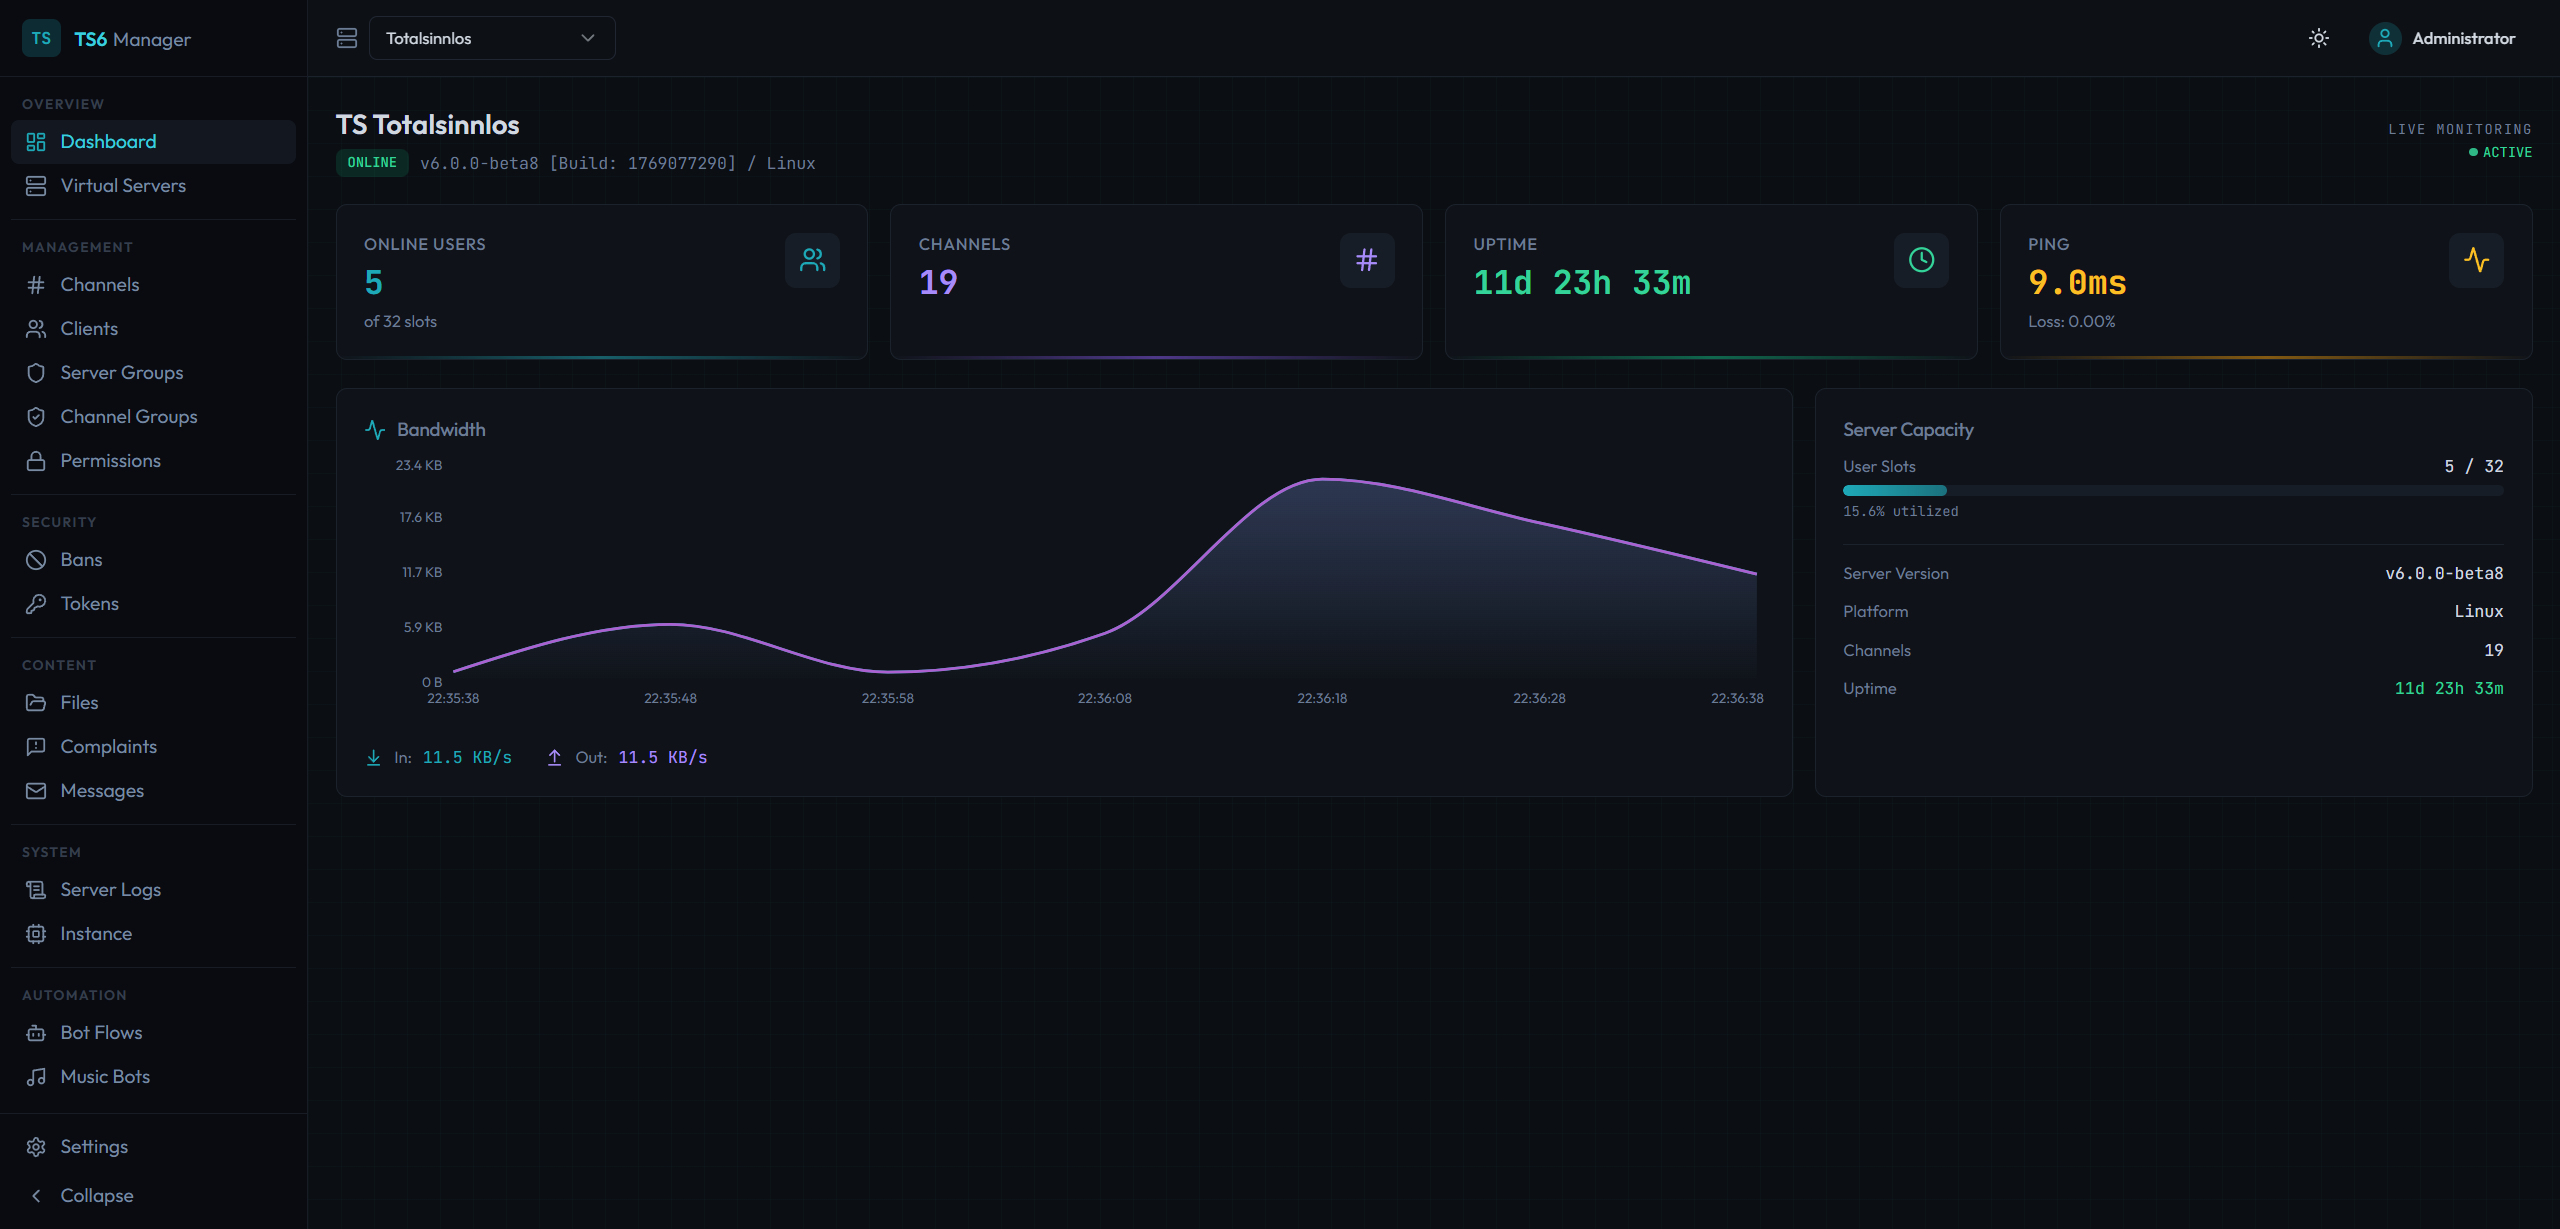The image size is (2560, 1229).
Task: Click the Bandwidth chart heading icon
Action: pyautogui.click(x=375, y=430)
